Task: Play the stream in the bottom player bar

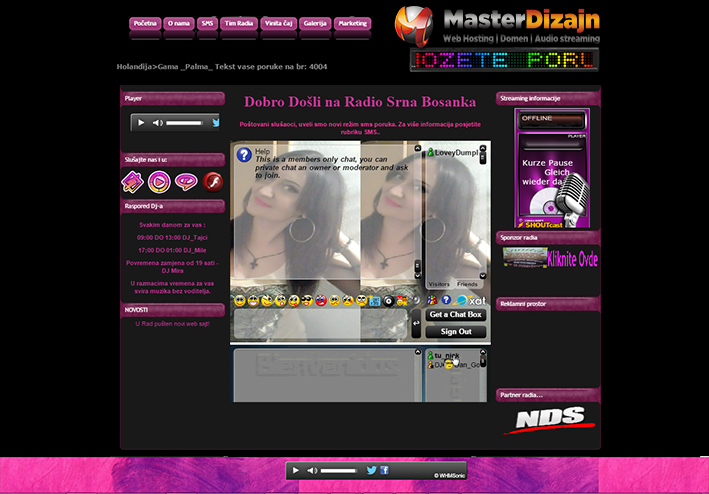Action: 295,470
